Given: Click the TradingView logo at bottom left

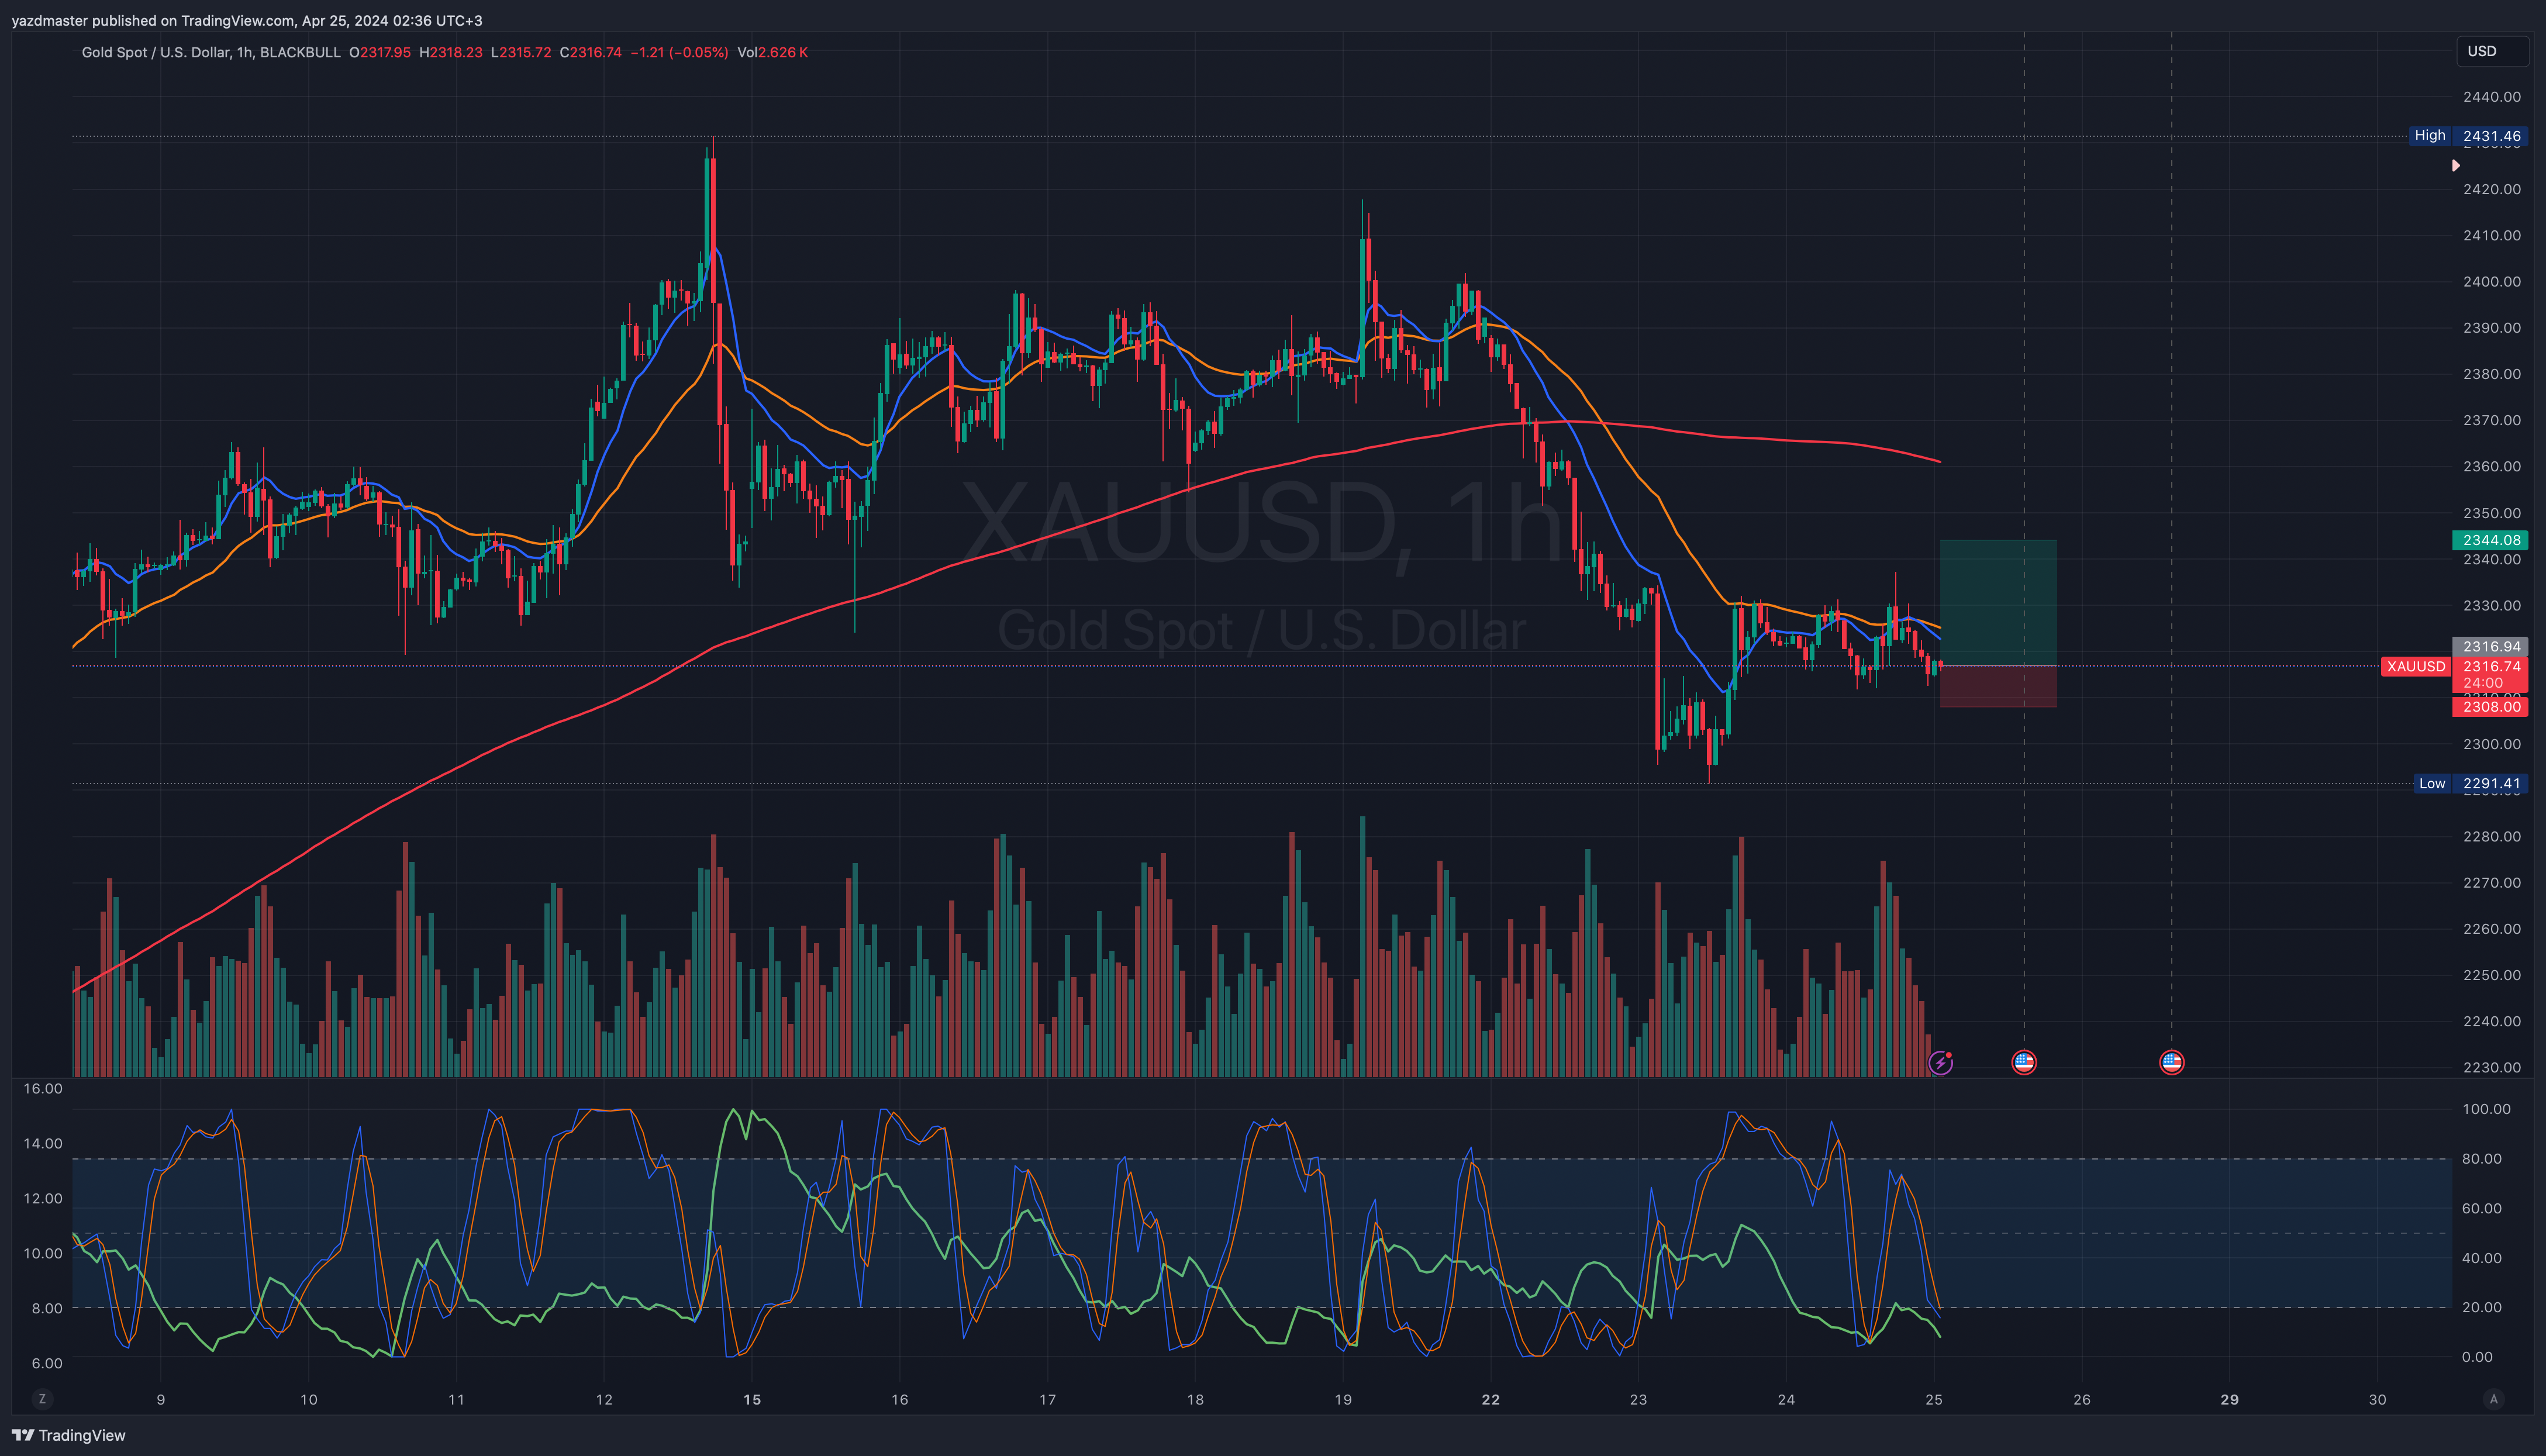Looking at the screenshot, I should [x=69, y=1435].
